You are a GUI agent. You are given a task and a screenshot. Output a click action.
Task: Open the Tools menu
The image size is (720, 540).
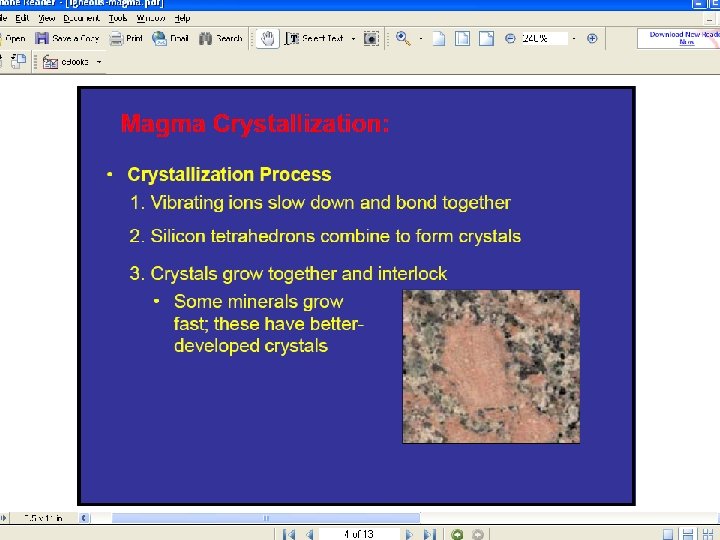(x=118, y=18)
